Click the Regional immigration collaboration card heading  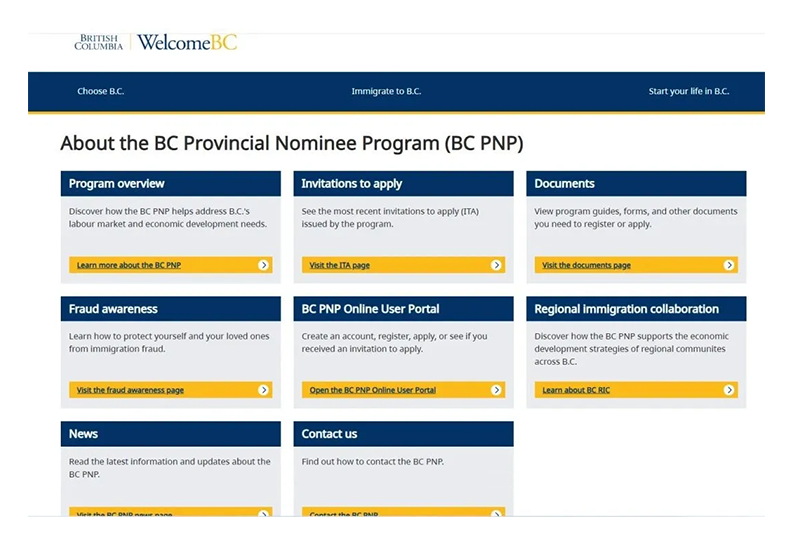click(626, 309)
